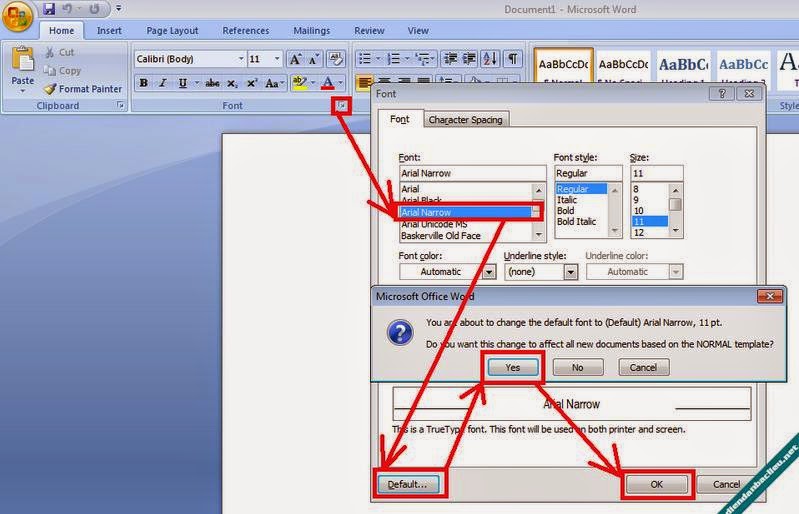Toggle strikethrough formatting
This screenshot has height=514, width=799.
click(x=212, y=83)
